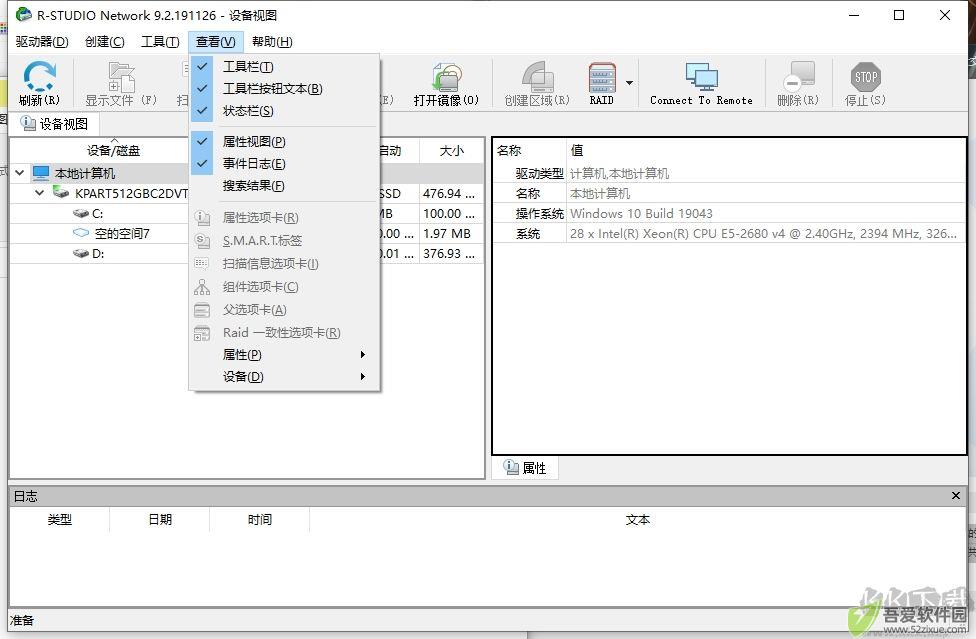Click the RAID toolbar icon
976x639 pixels.
pos(602,77)
